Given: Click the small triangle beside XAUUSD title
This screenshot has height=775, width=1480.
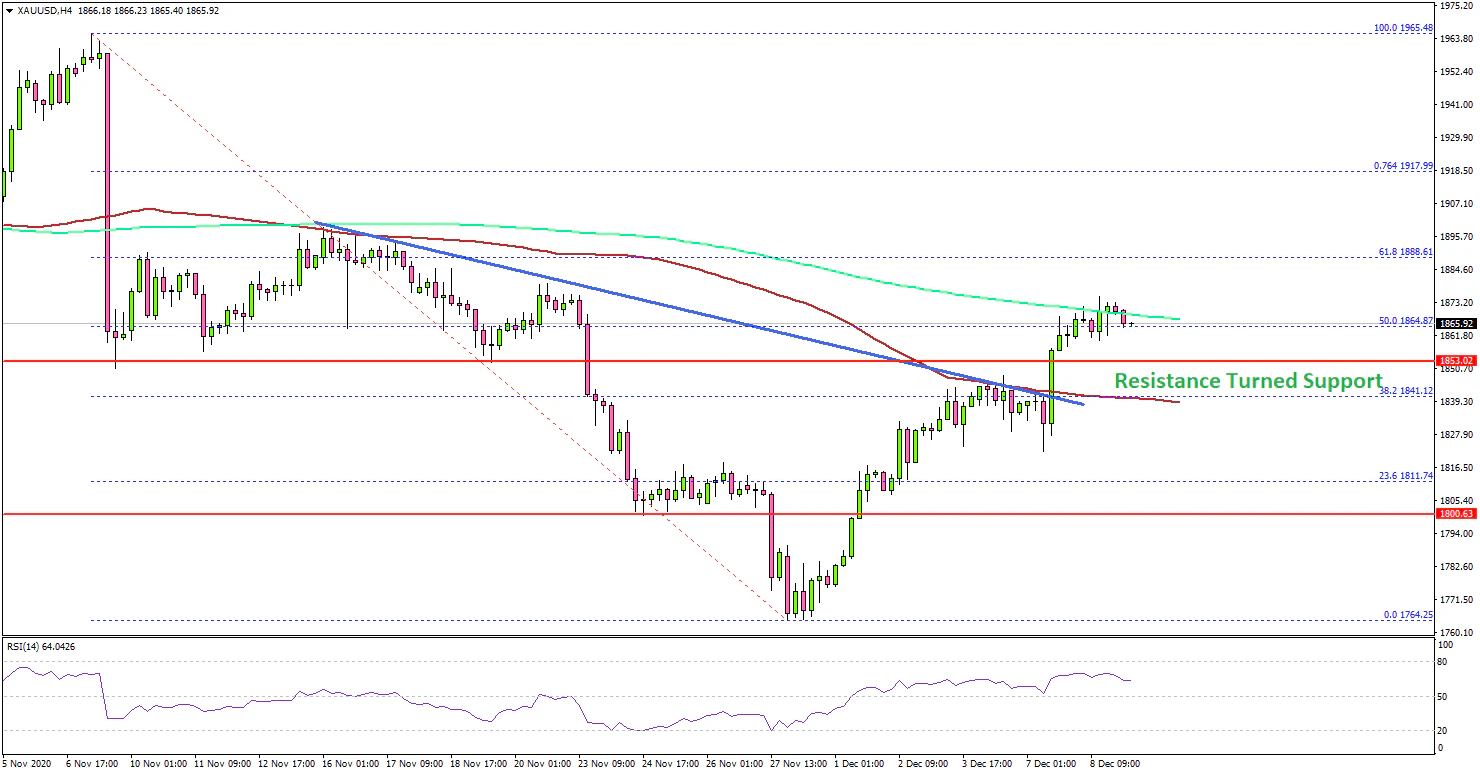Looking at the screenshot, I should pos(8,10).
